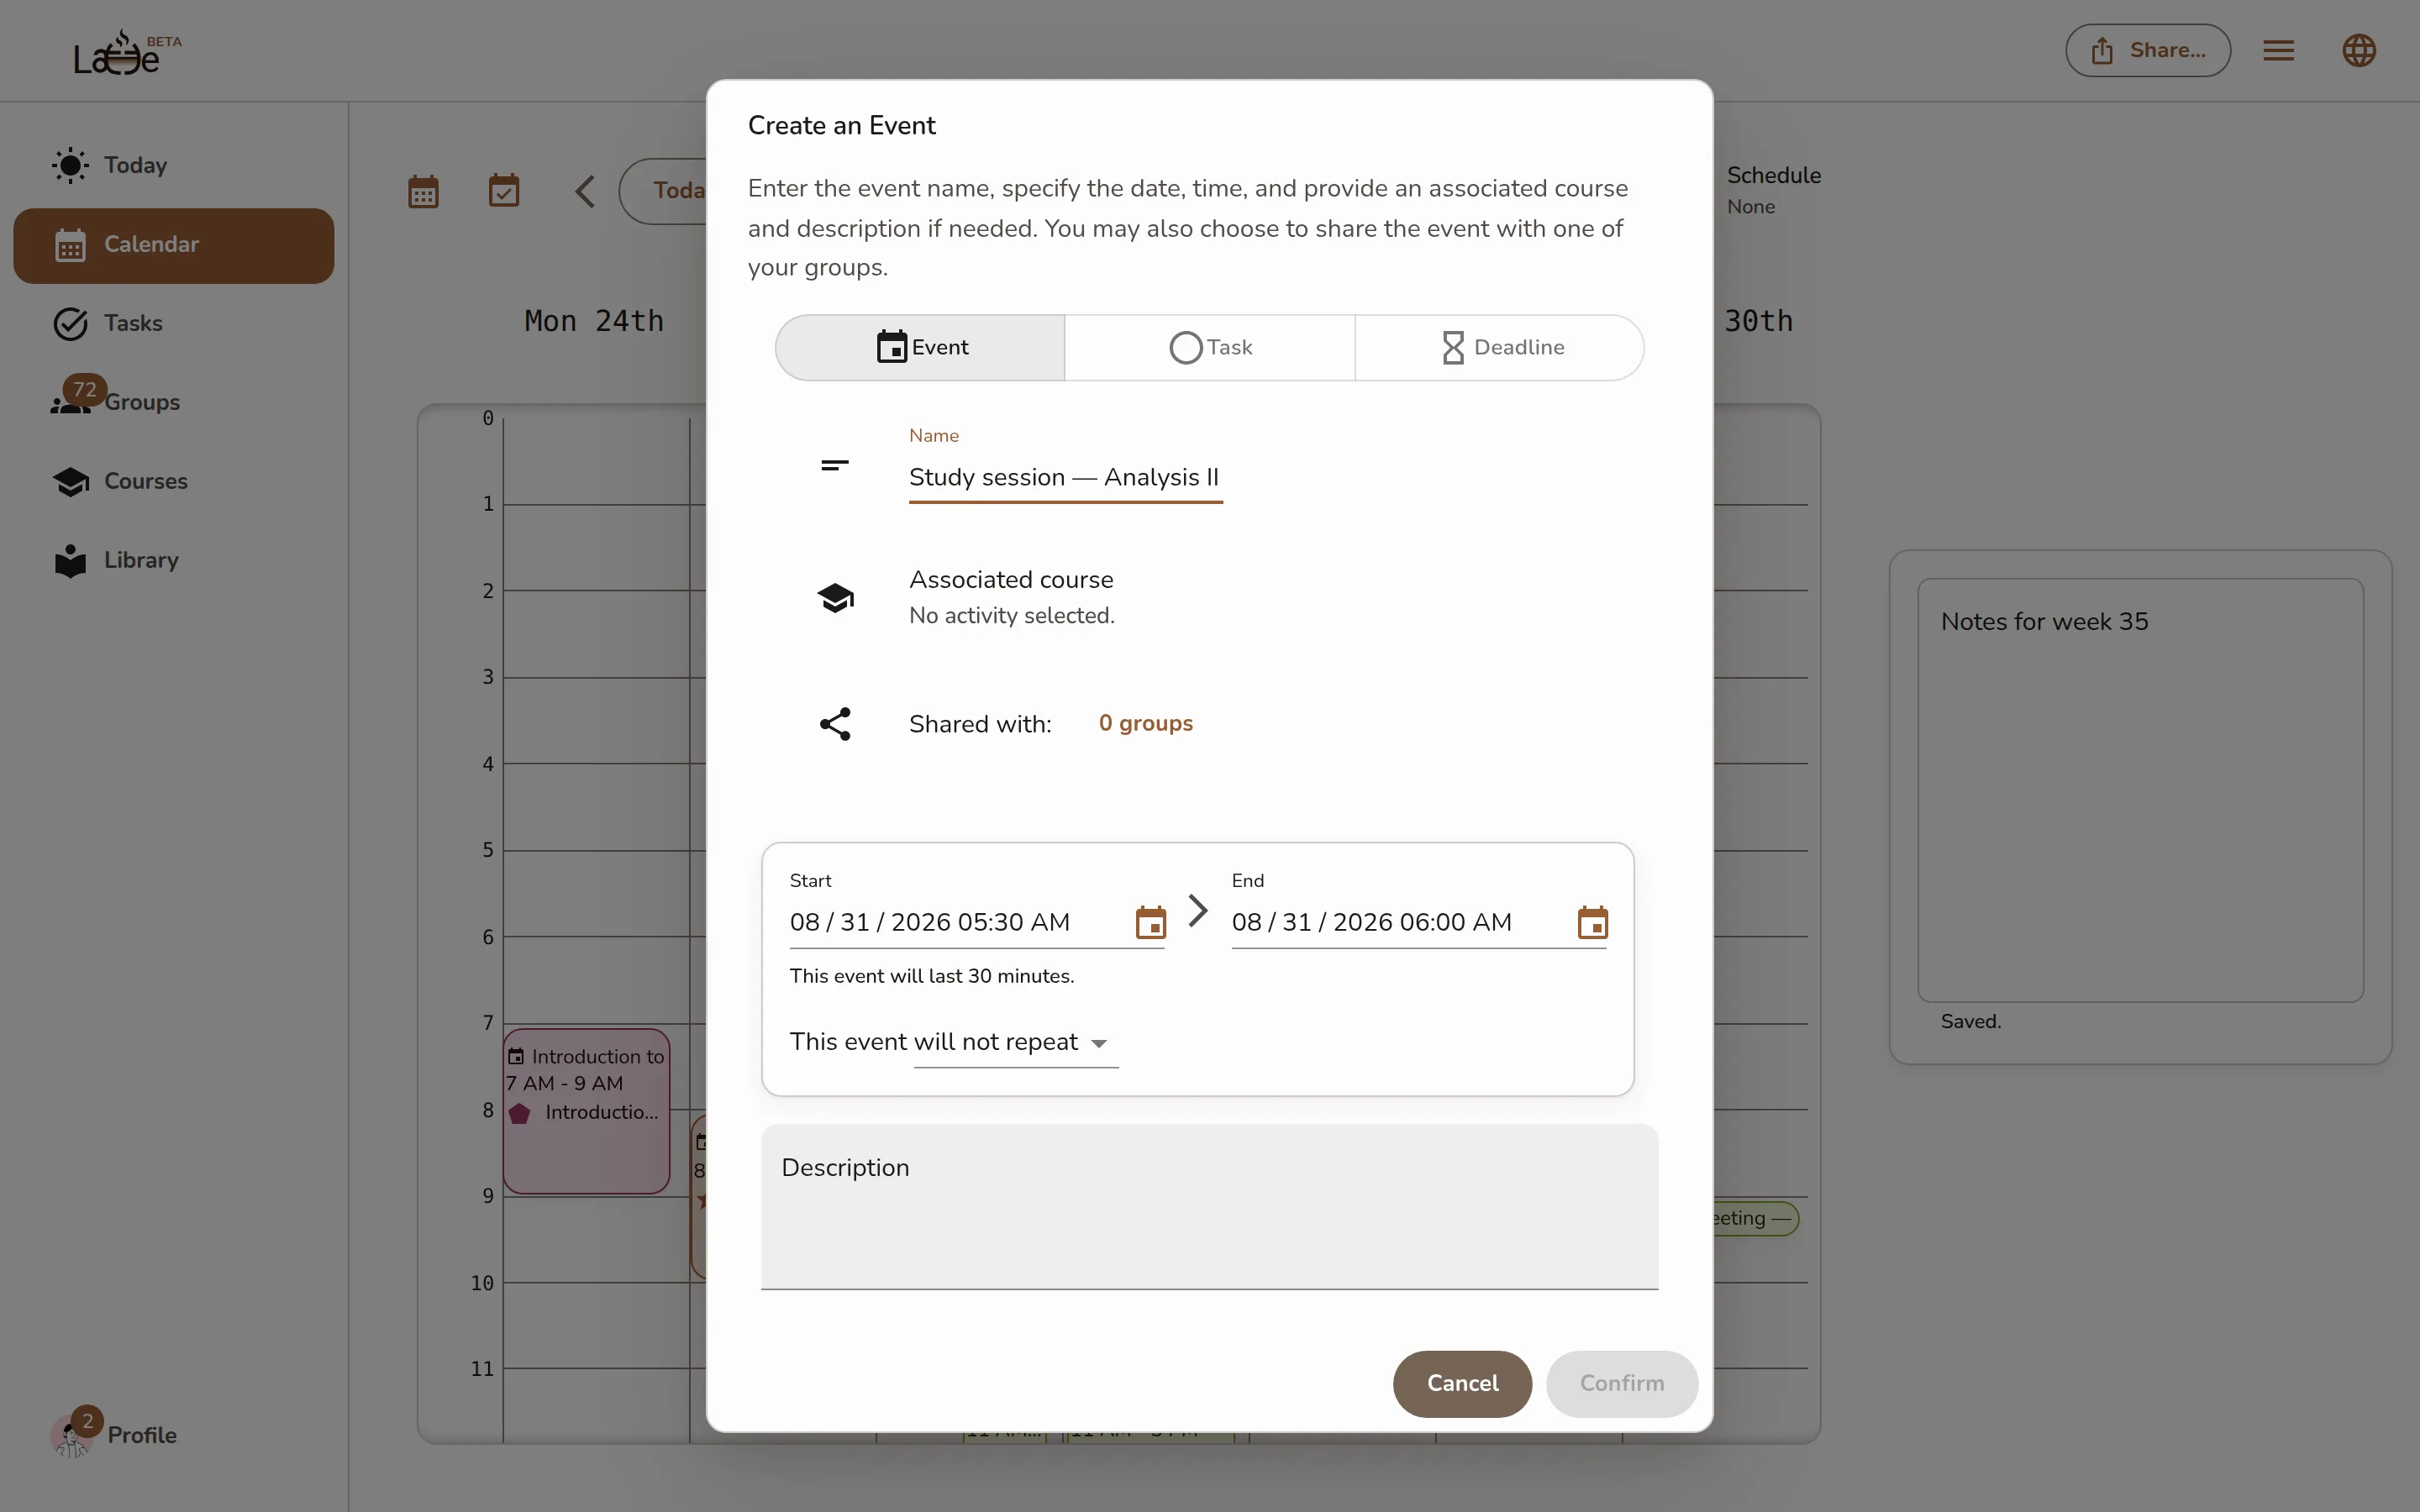Click the Name input field
2420x1512 pixels.
1065,477
